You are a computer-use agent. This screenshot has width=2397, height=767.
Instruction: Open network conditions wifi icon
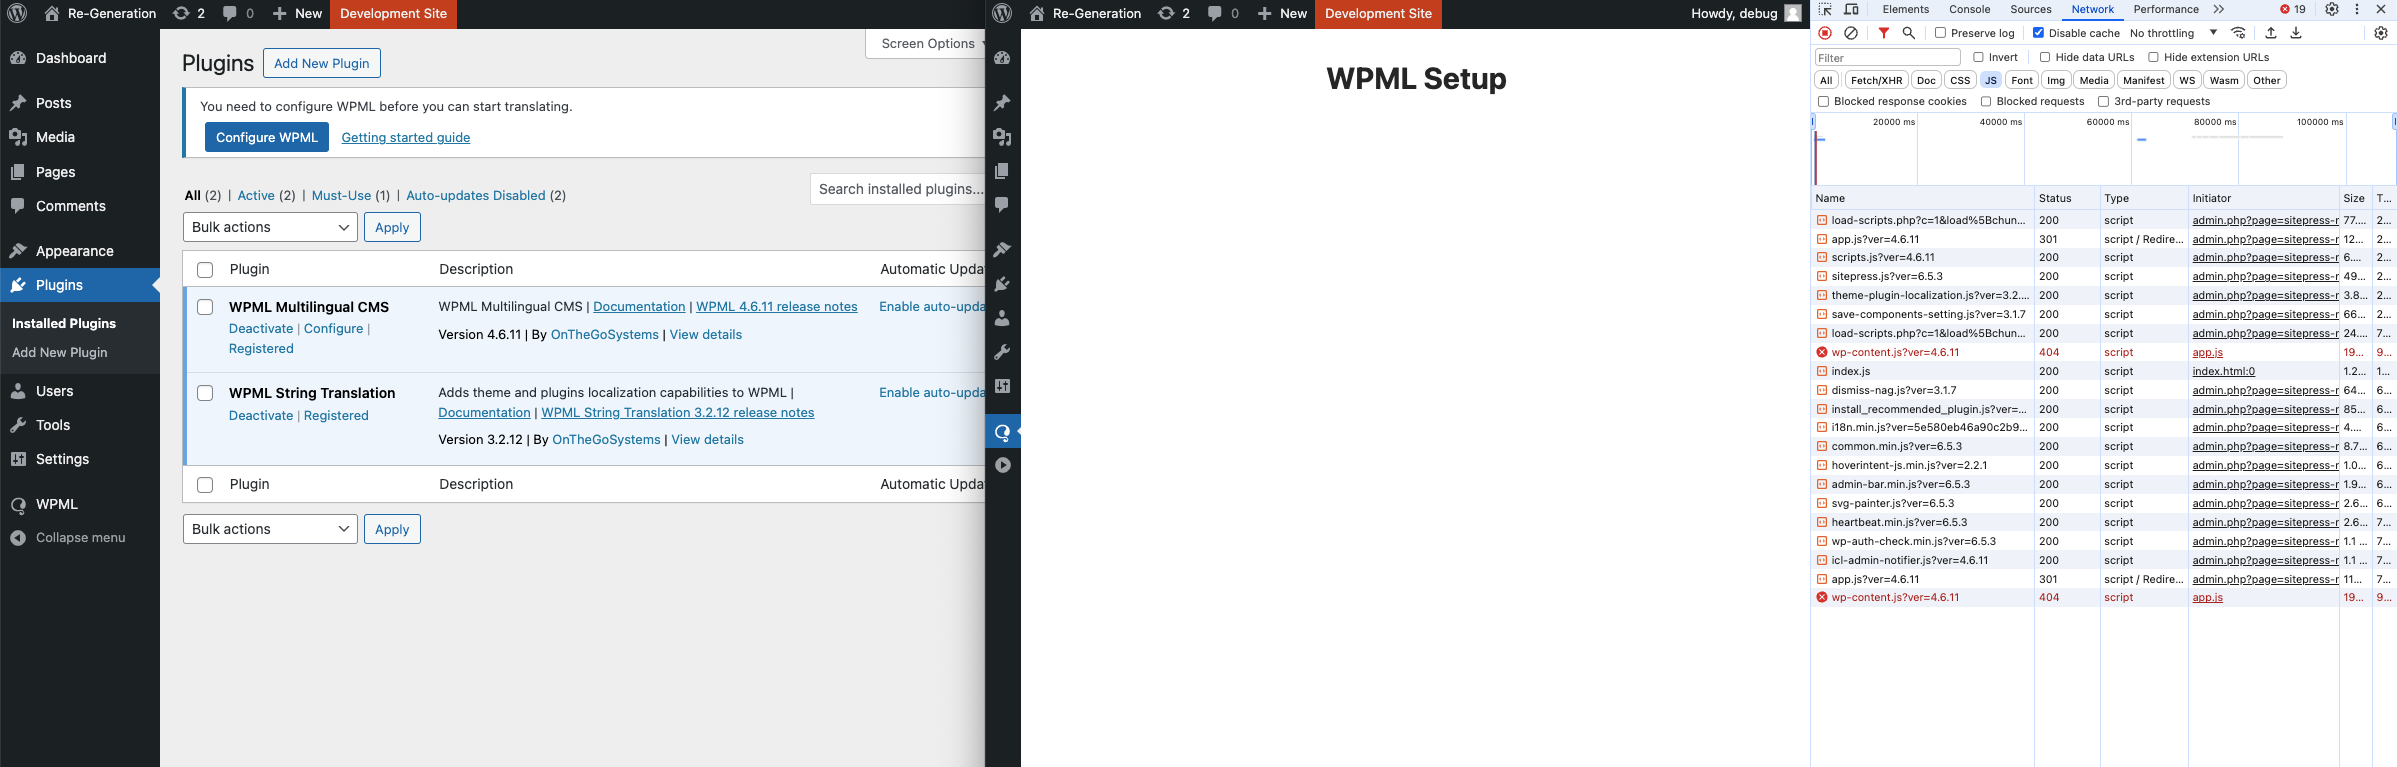[x=2239, y=33]
